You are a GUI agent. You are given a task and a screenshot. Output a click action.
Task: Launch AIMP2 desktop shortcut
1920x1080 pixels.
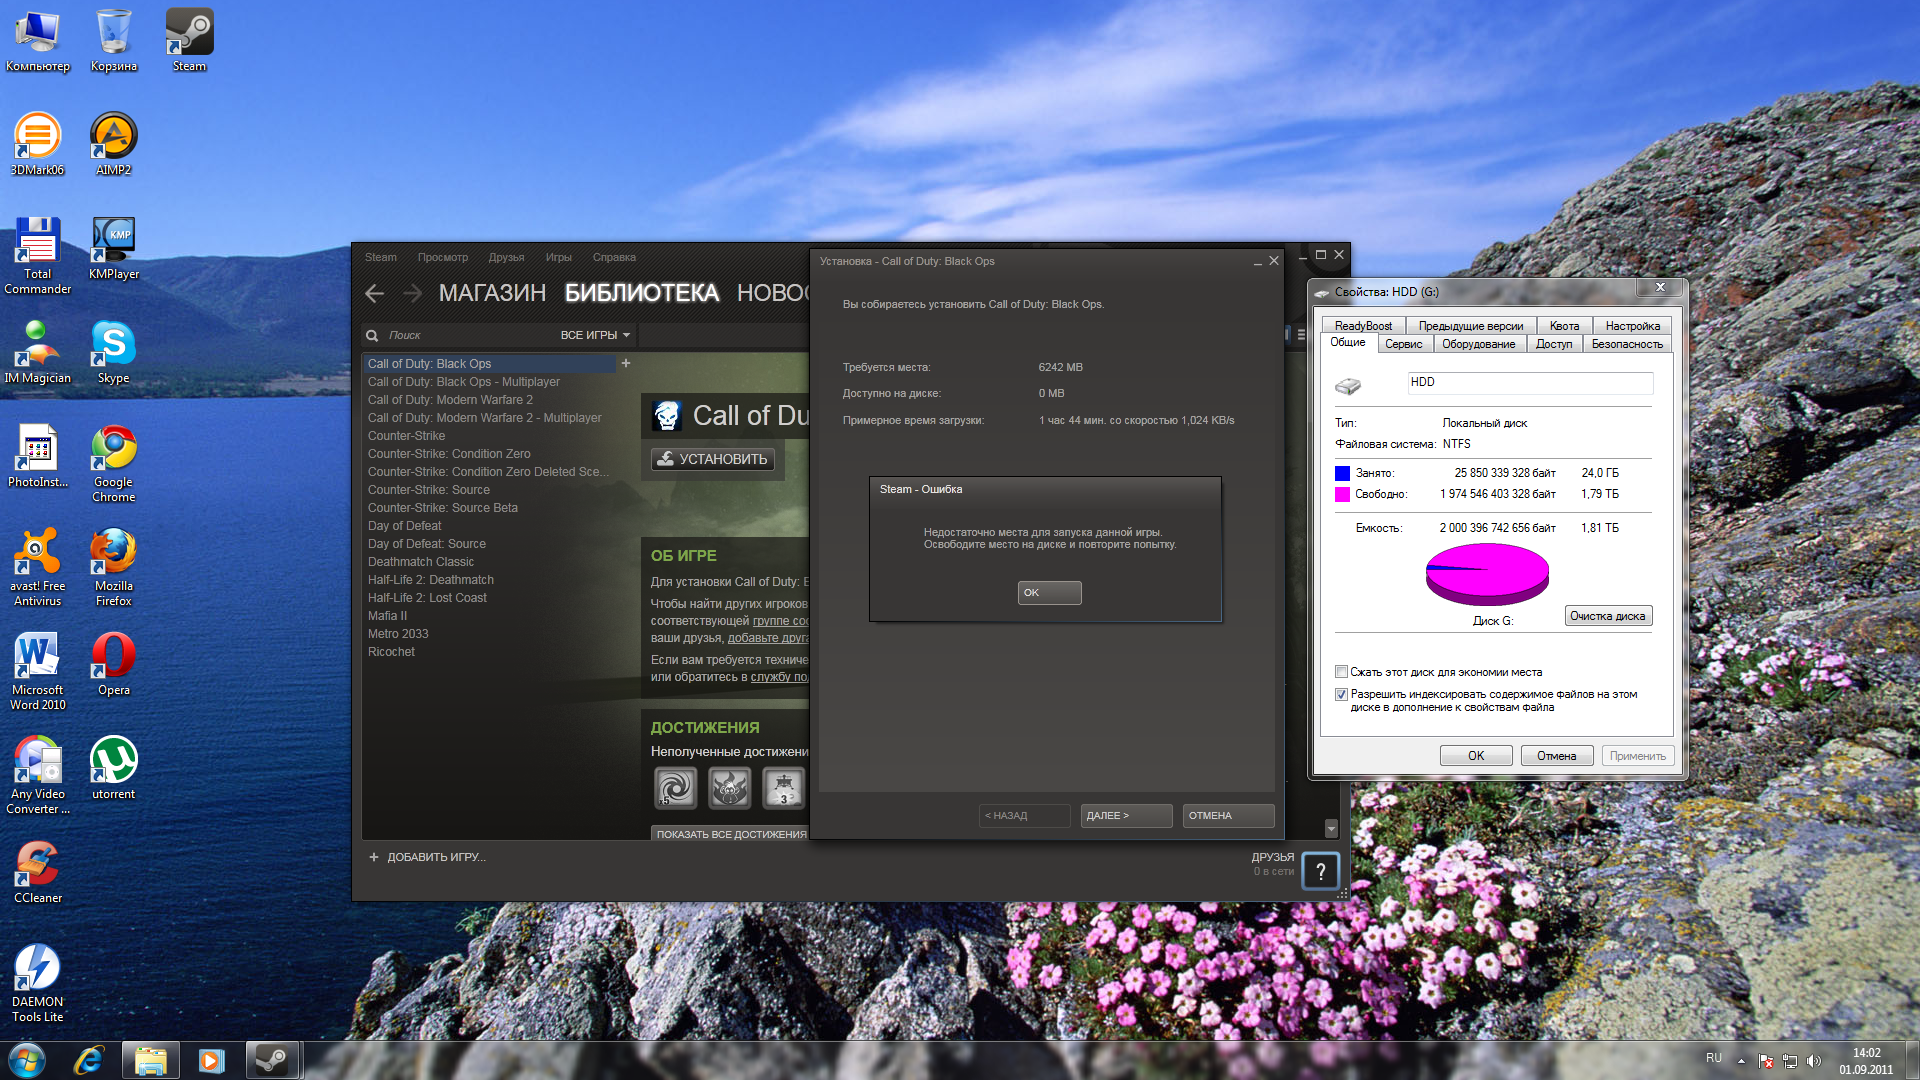pyautogui.click(x=114, y=145)
